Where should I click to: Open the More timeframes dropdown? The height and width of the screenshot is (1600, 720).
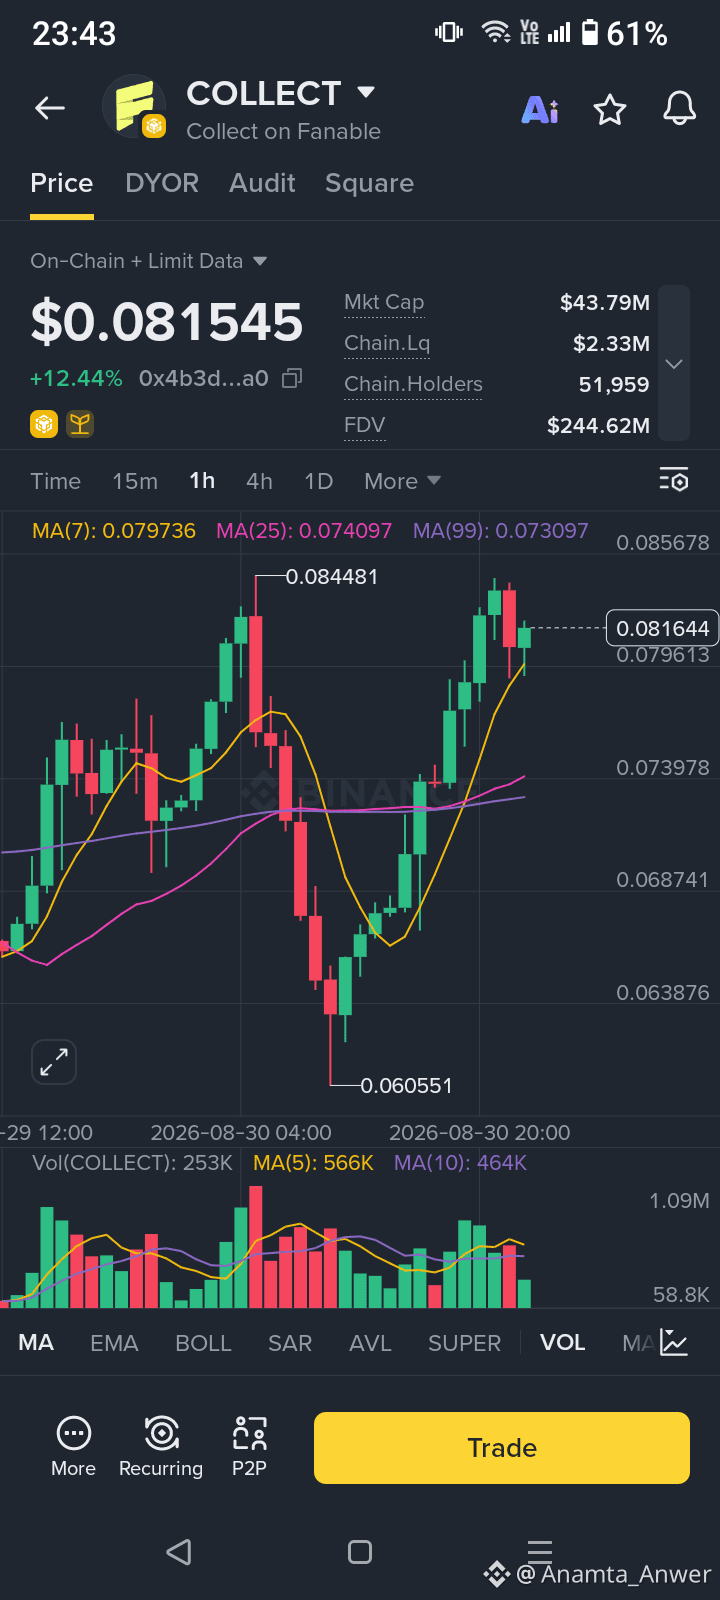[x=402, y=481]
